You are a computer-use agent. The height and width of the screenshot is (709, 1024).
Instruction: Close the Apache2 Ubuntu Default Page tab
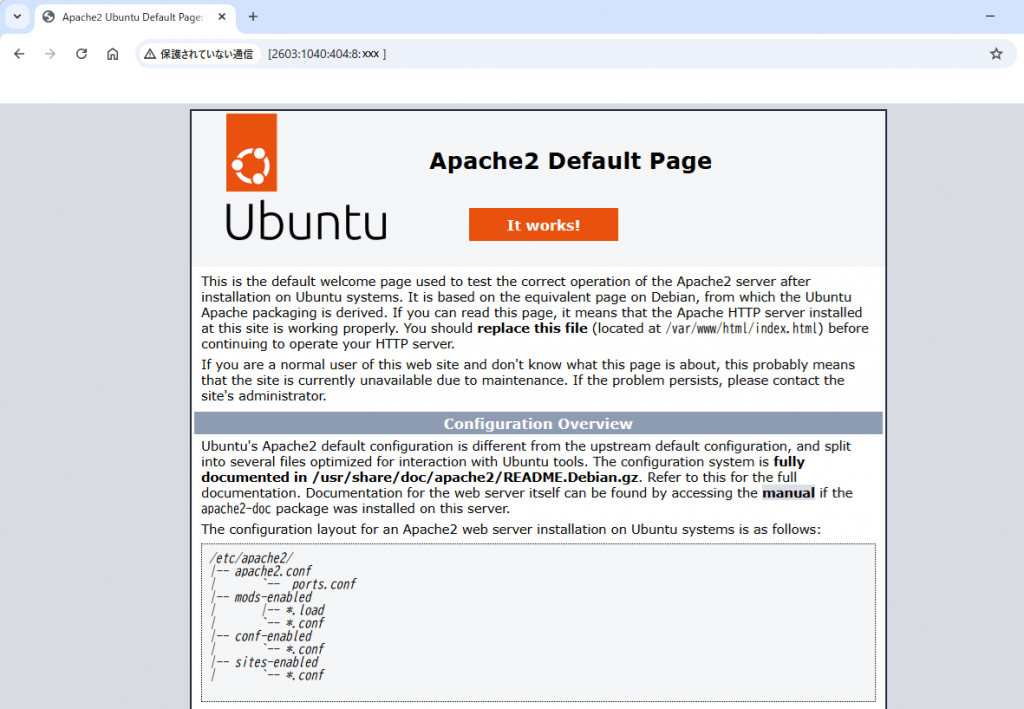222,17
